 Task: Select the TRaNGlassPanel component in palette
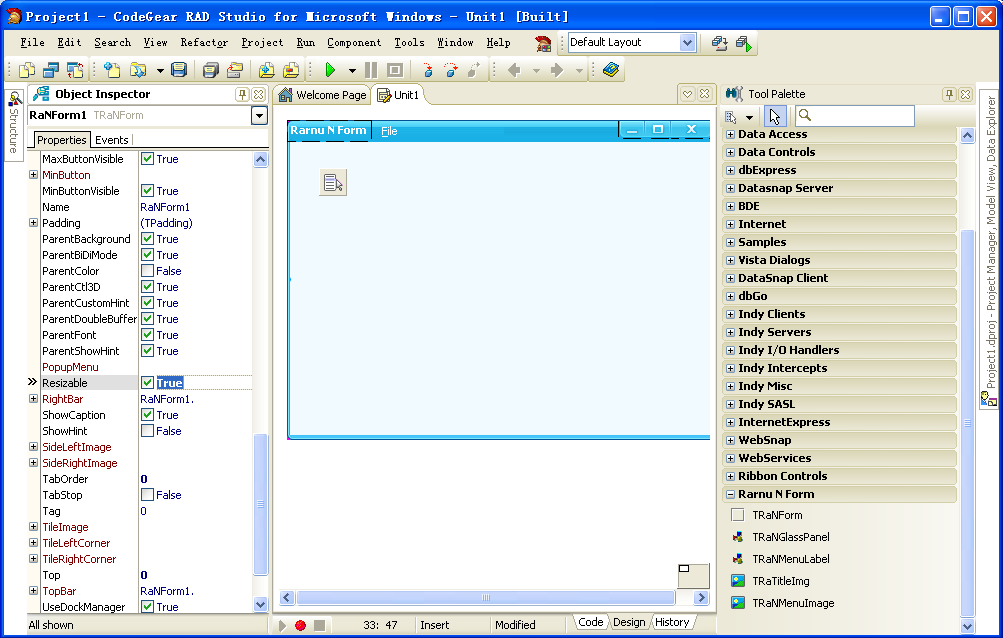point(790,537)
